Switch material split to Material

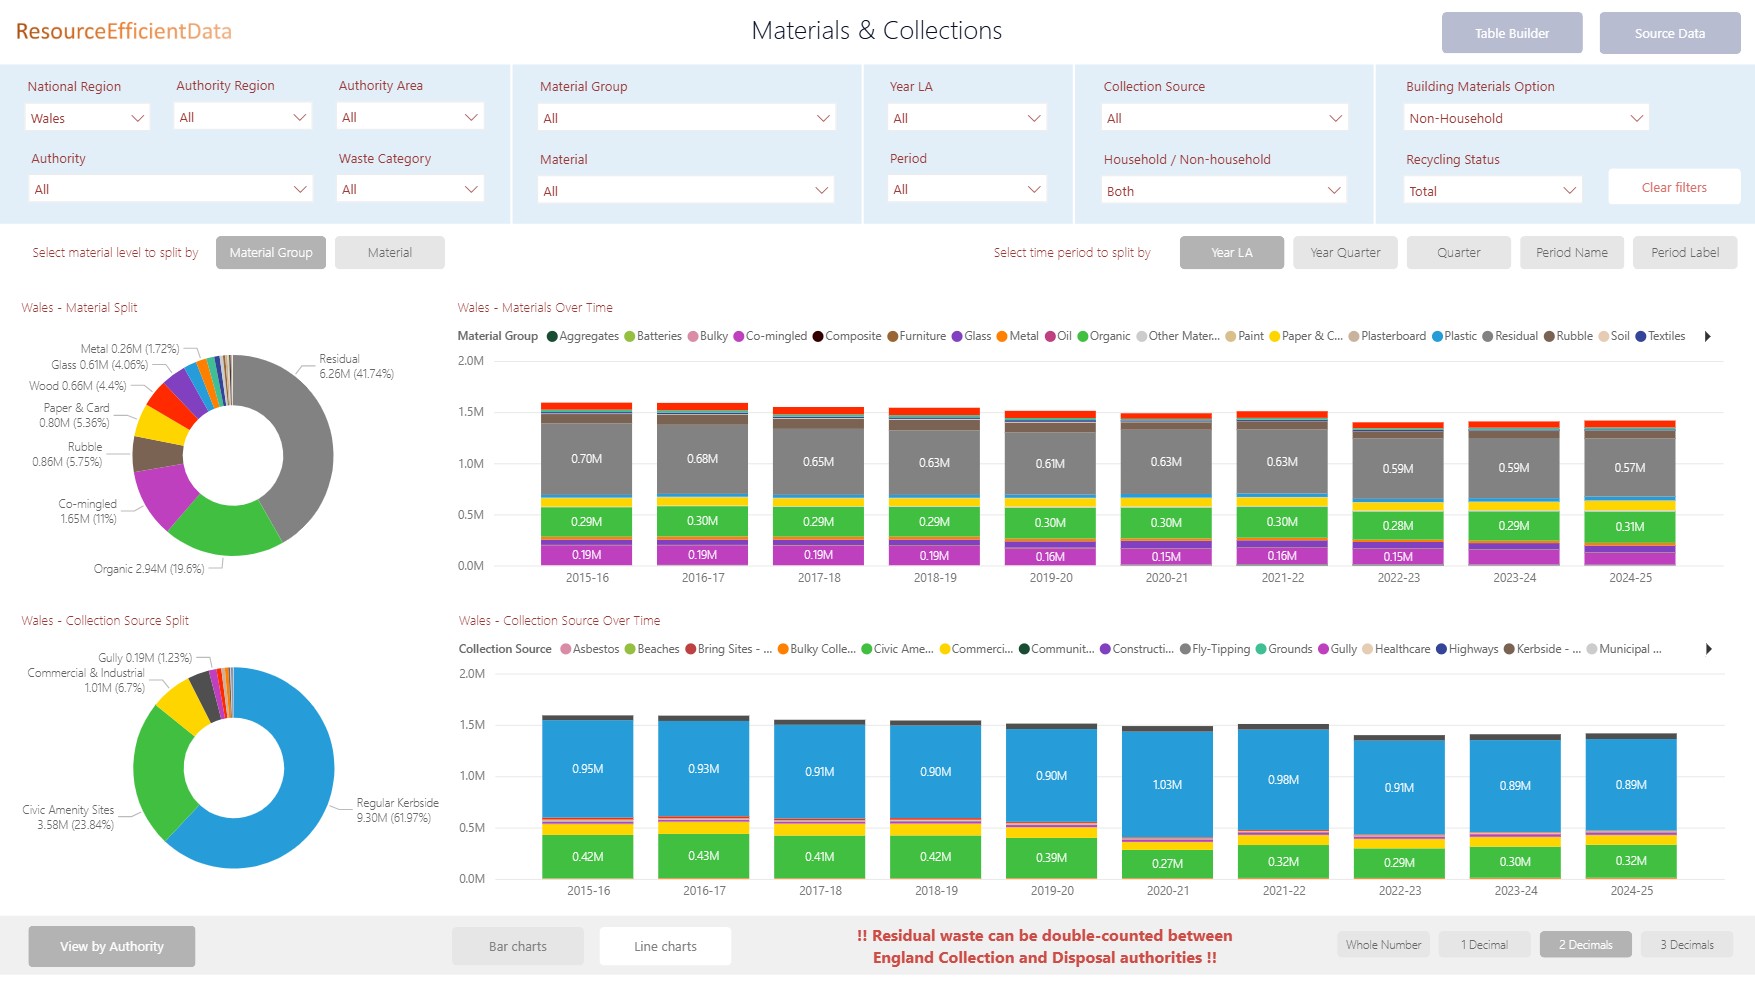click(389, 253)
